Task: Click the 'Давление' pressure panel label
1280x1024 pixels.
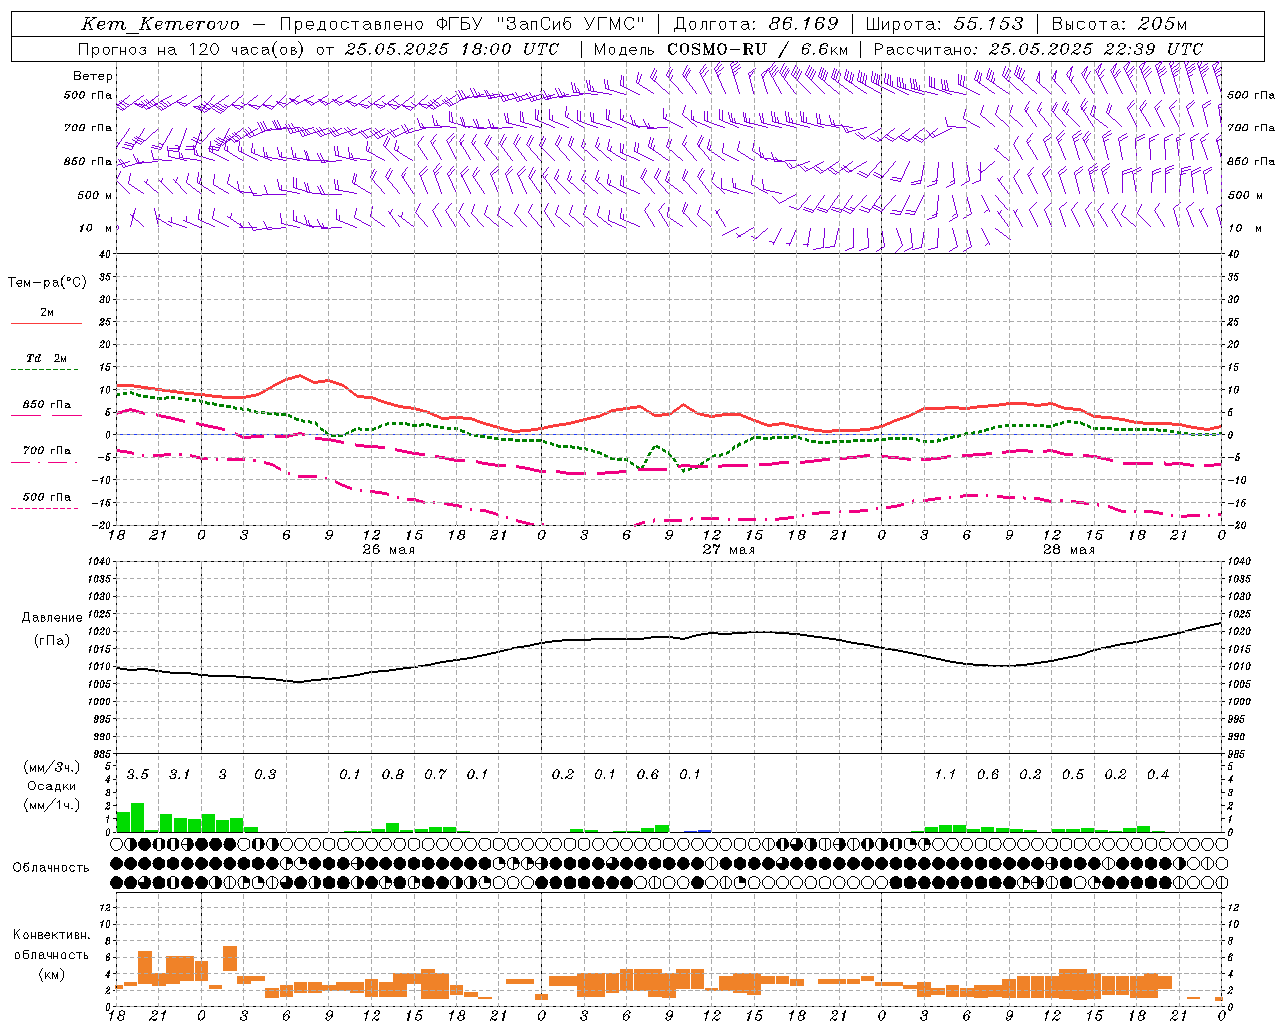Action: pyautogui.click(x=52, y=618)
